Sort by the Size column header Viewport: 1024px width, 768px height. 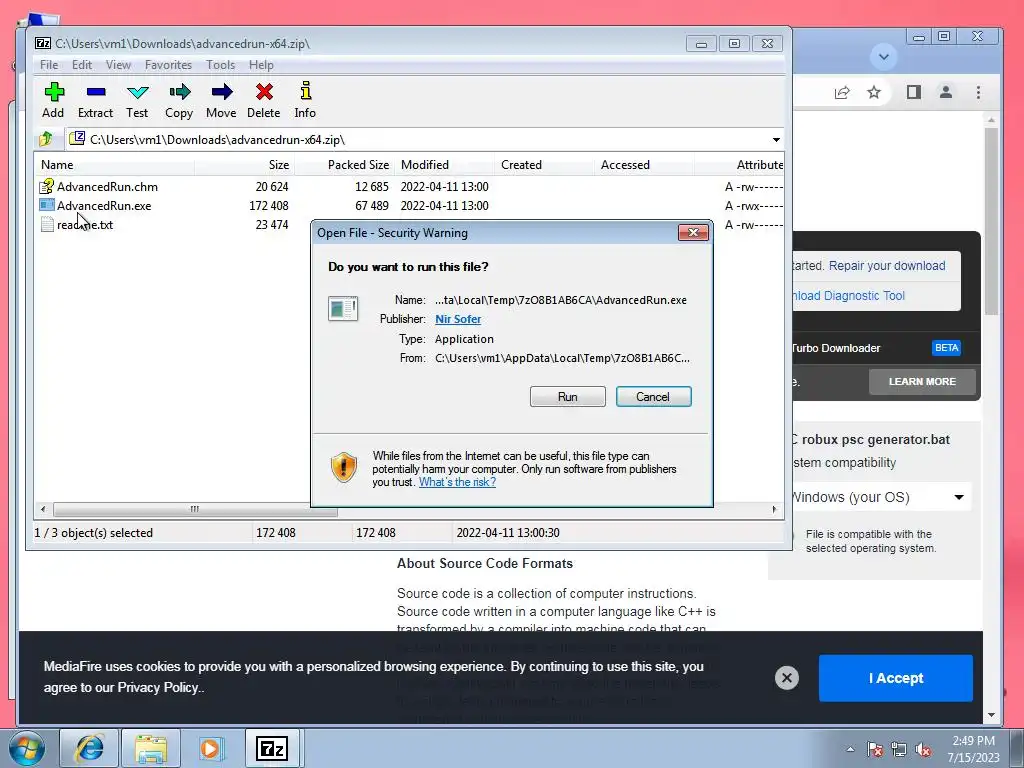click(244, 165)
